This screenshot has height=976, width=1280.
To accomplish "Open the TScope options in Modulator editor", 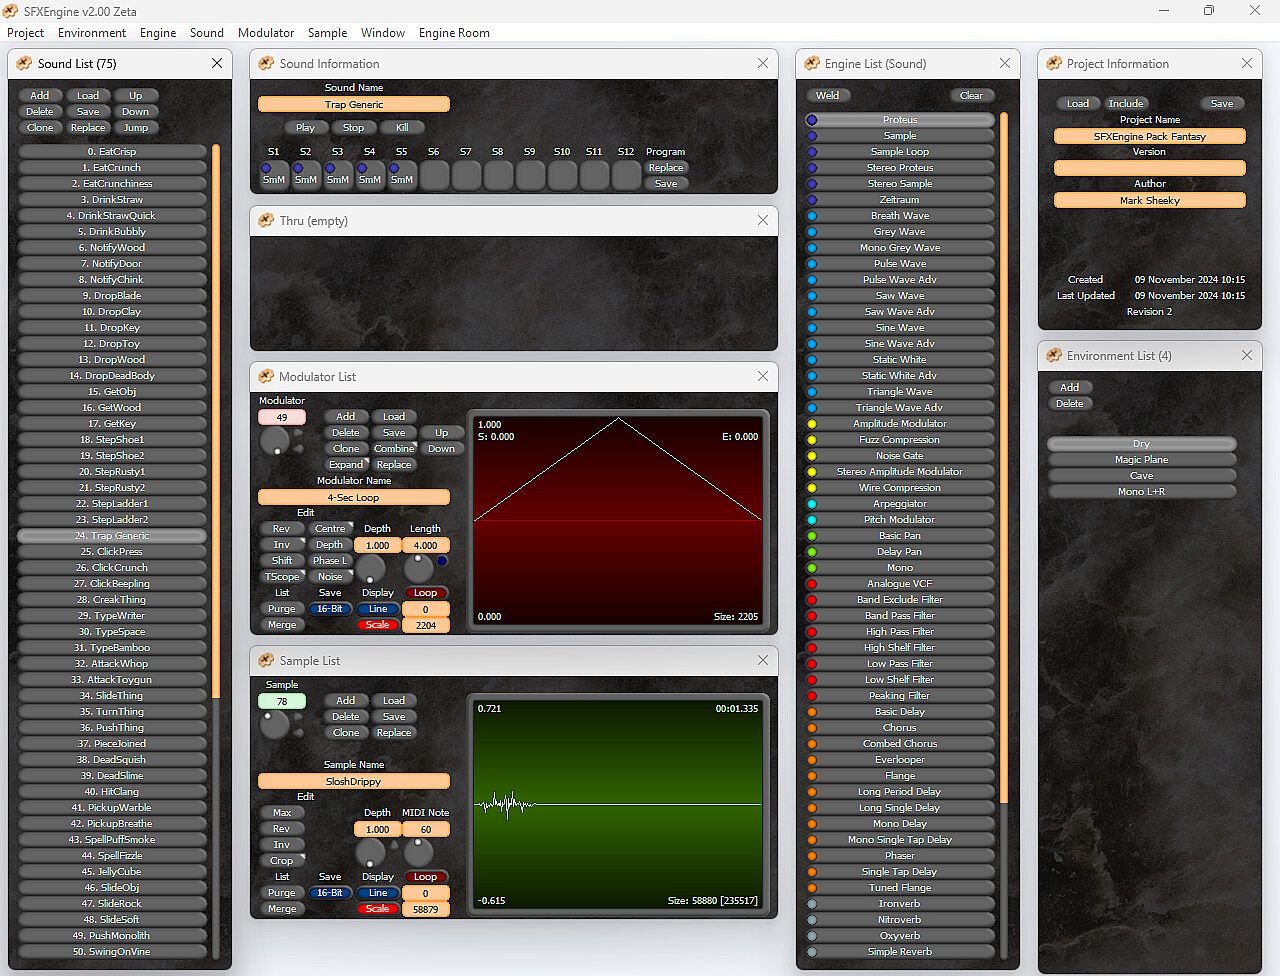I will pyautogui.click(x=282, y=577).
